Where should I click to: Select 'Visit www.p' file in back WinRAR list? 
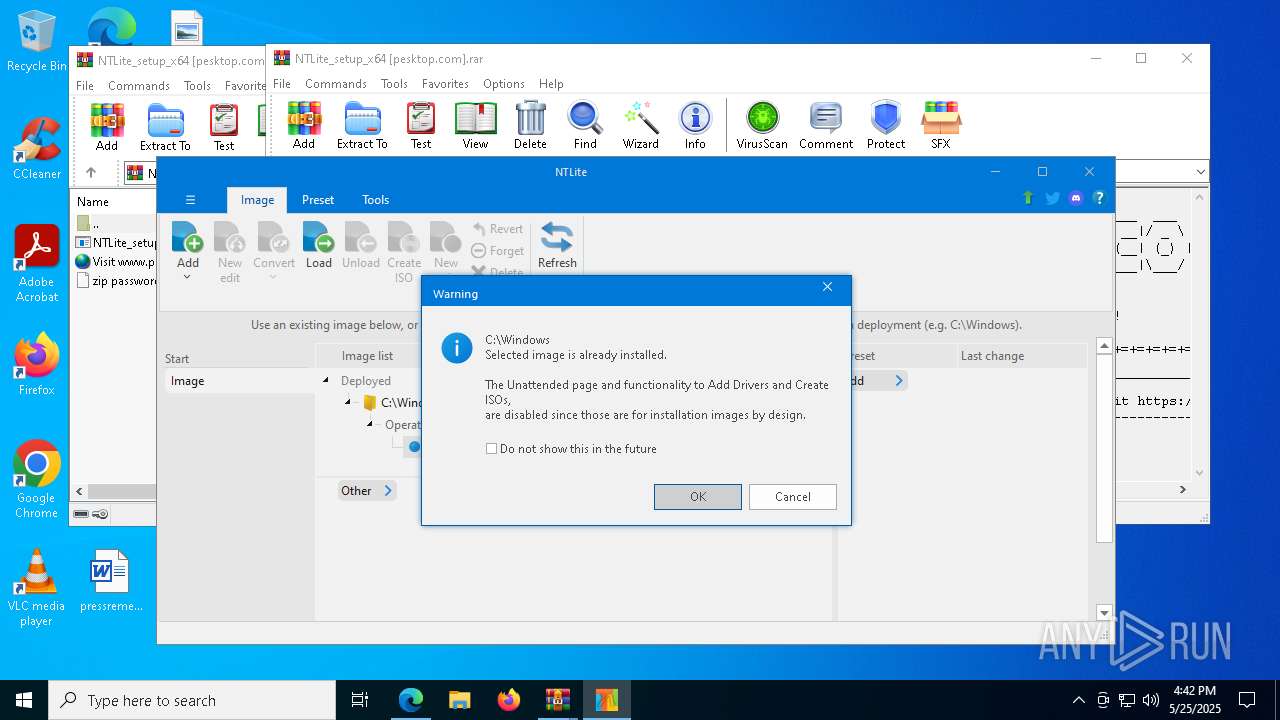click(115, 262)
